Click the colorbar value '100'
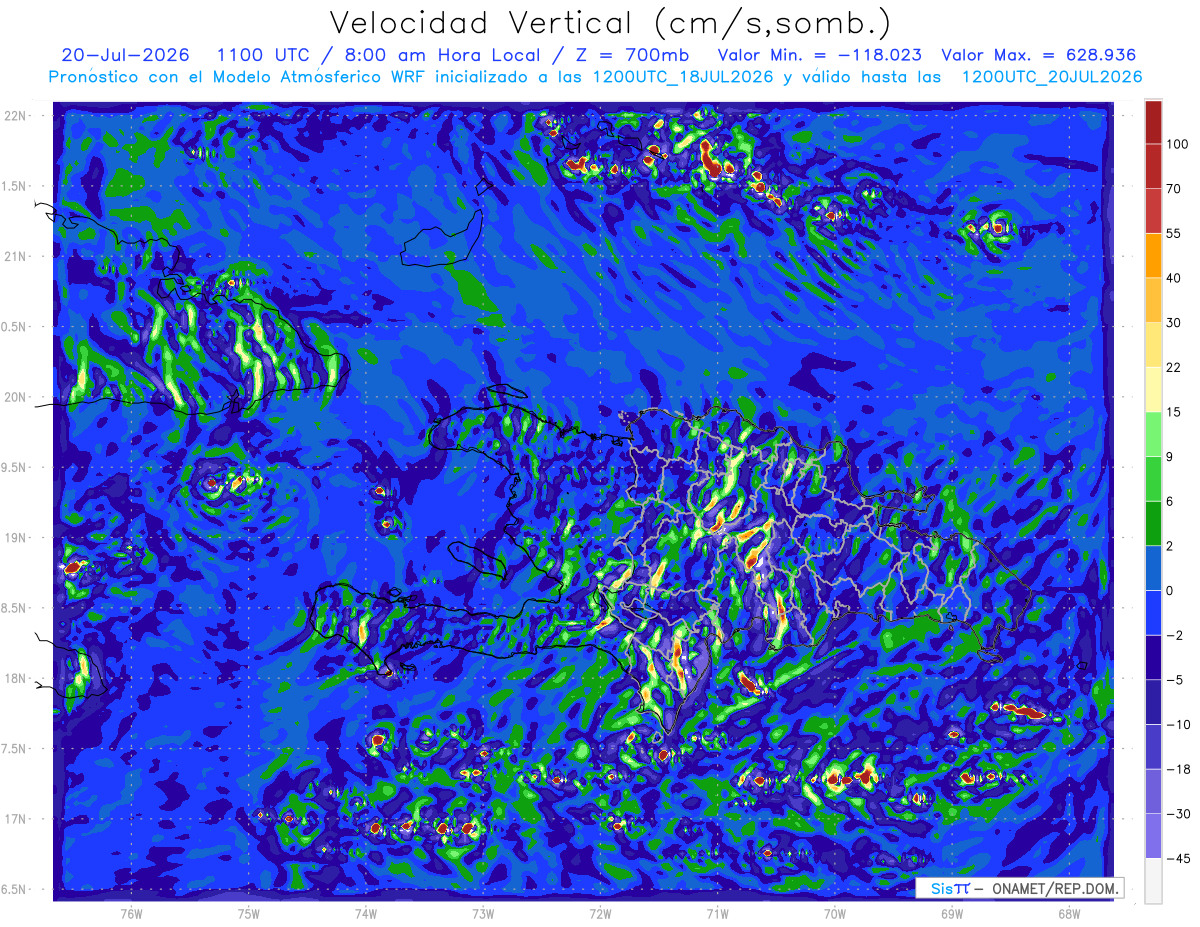This screenshot has height=927, width=1200. pos(1176,144)
